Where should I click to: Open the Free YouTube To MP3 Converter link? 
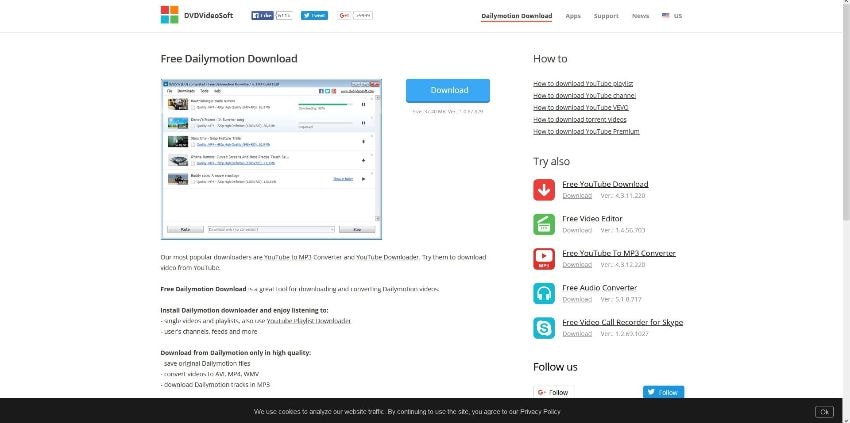tap(619, 253)
